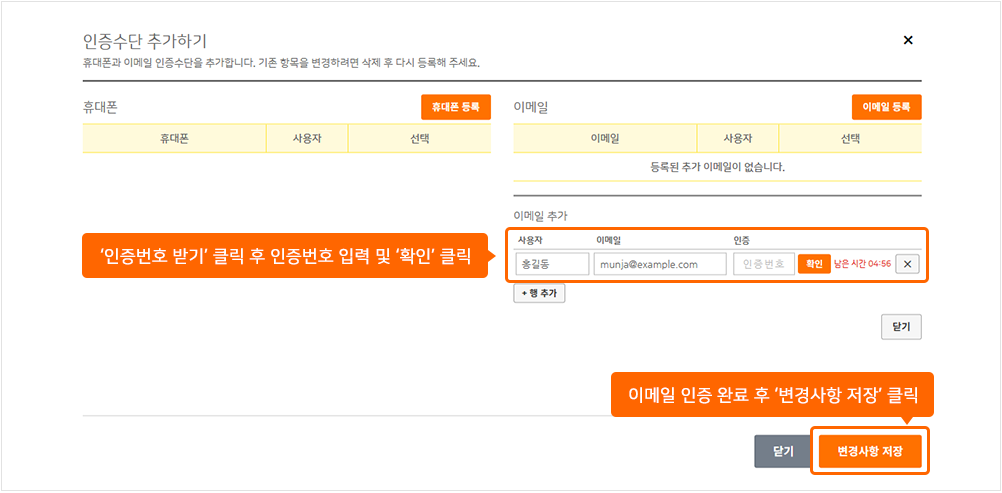Click the 사용자 header in phone table

coord(307,139)
